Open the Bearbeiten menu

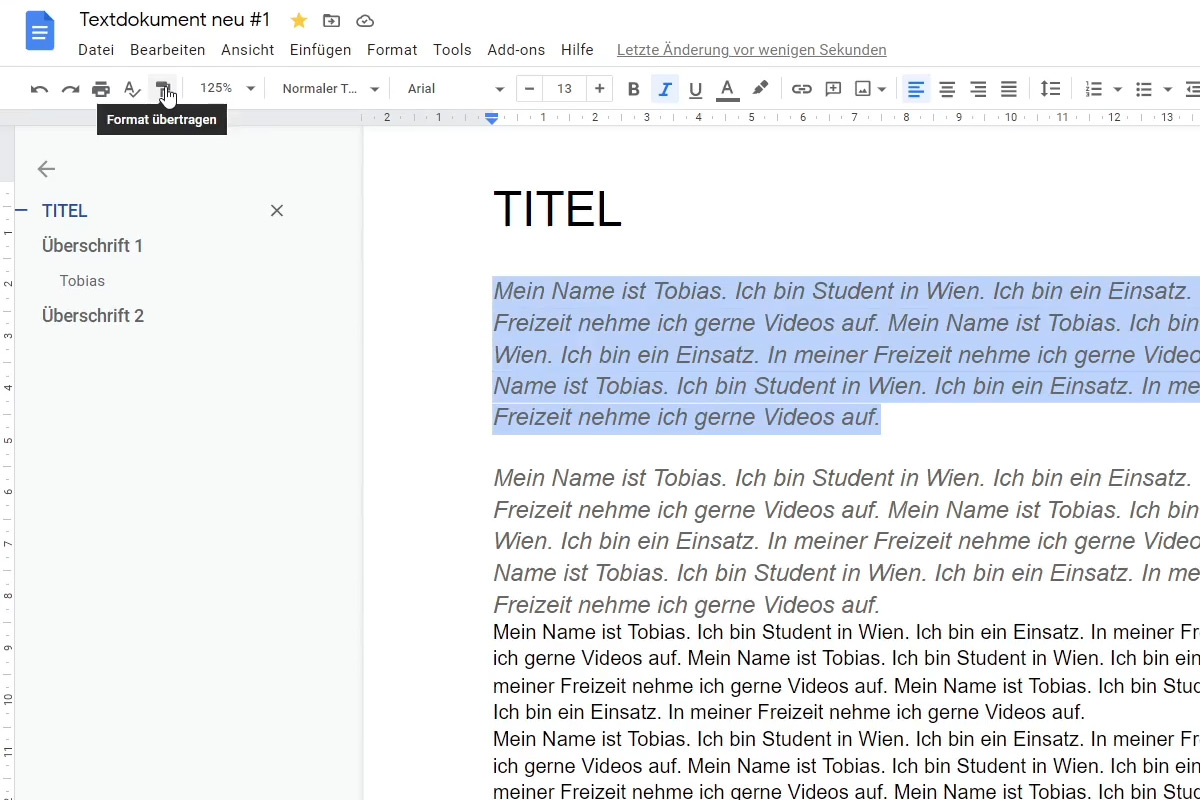tap(168, 50)
